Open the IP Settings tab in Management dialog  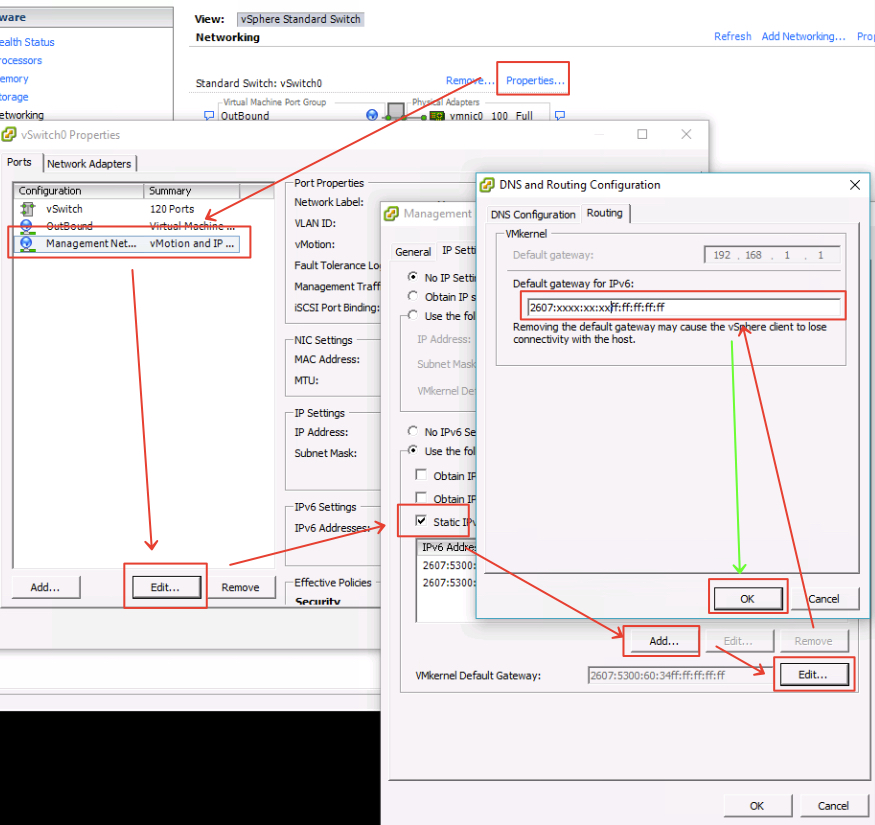459,251
